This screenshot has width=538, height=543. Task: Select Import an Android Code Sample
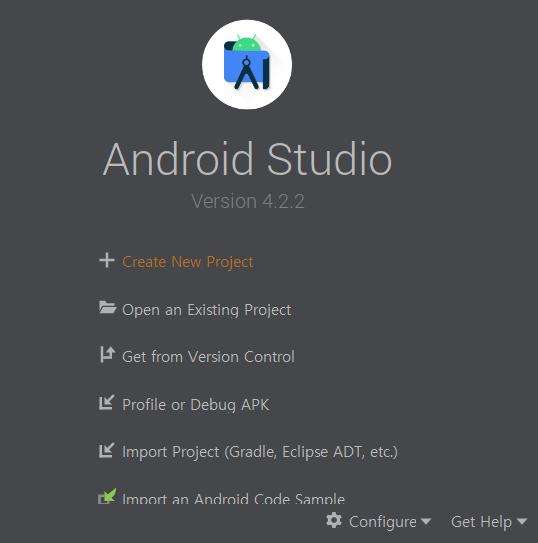click(234, 499)
